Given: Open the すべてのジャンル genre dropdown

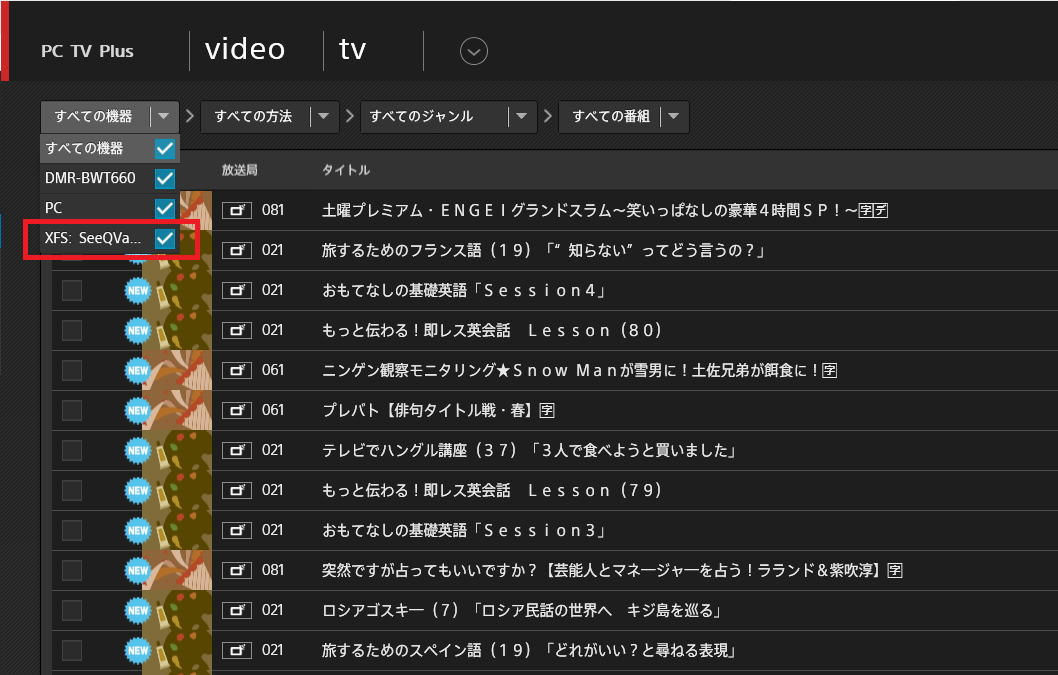Looking at the screenshot, I should click(521, 117).
